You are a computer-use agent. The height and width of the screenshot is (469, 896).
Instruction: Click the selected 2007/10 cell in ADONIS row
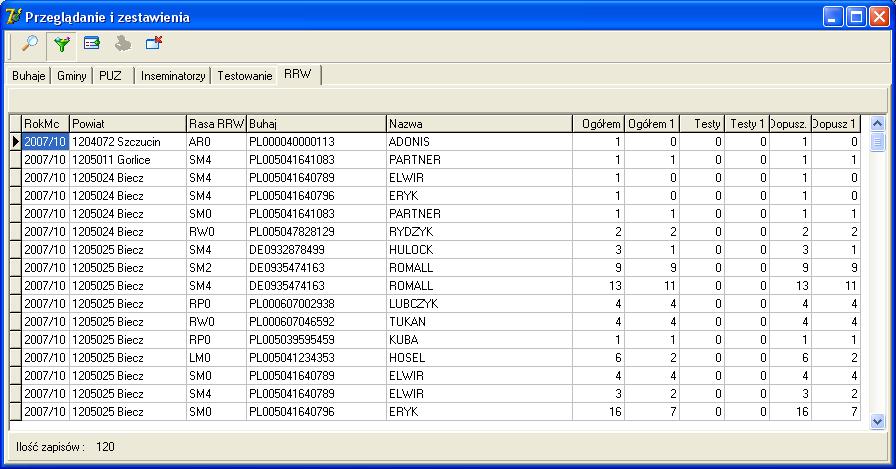45,142
